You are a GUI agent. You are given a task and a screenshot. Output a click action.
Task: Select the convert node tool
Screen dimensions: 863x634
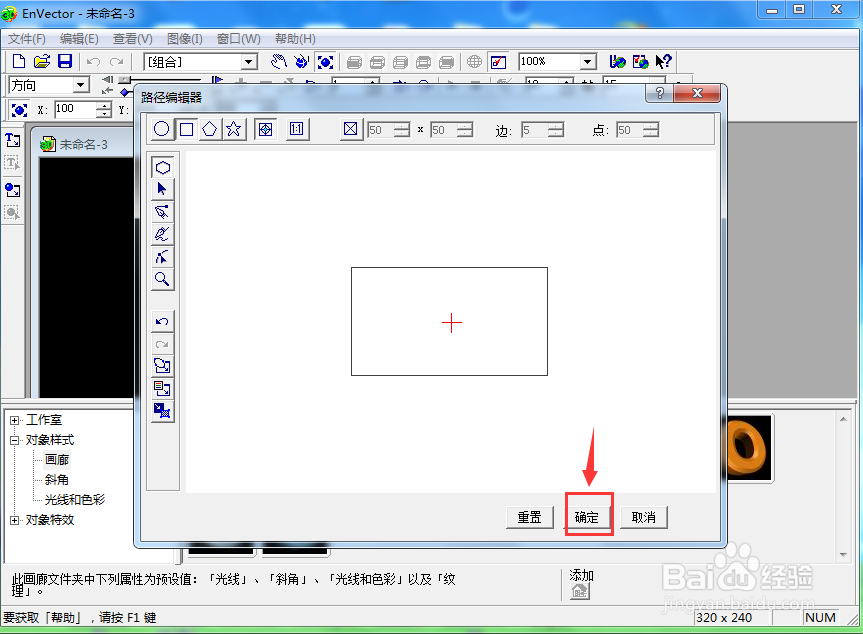(x=163, y=257)
